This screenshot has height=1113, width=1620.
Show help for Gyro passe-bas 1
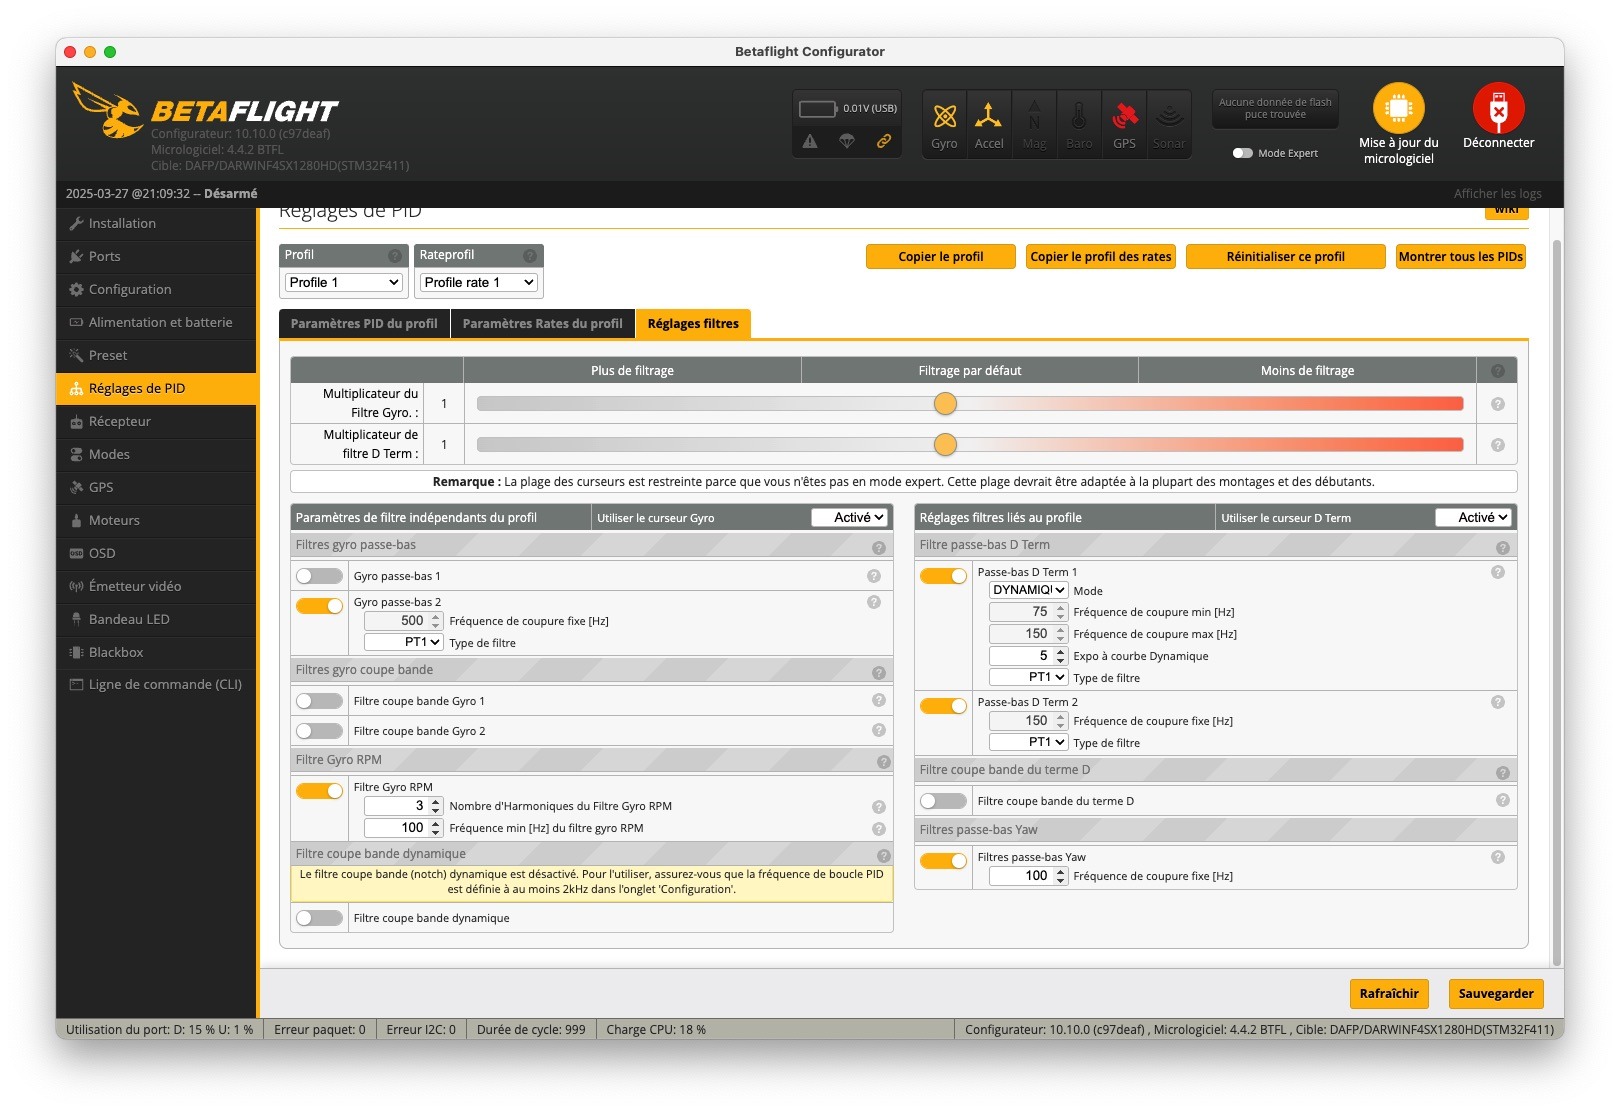[x=874, y=576]
